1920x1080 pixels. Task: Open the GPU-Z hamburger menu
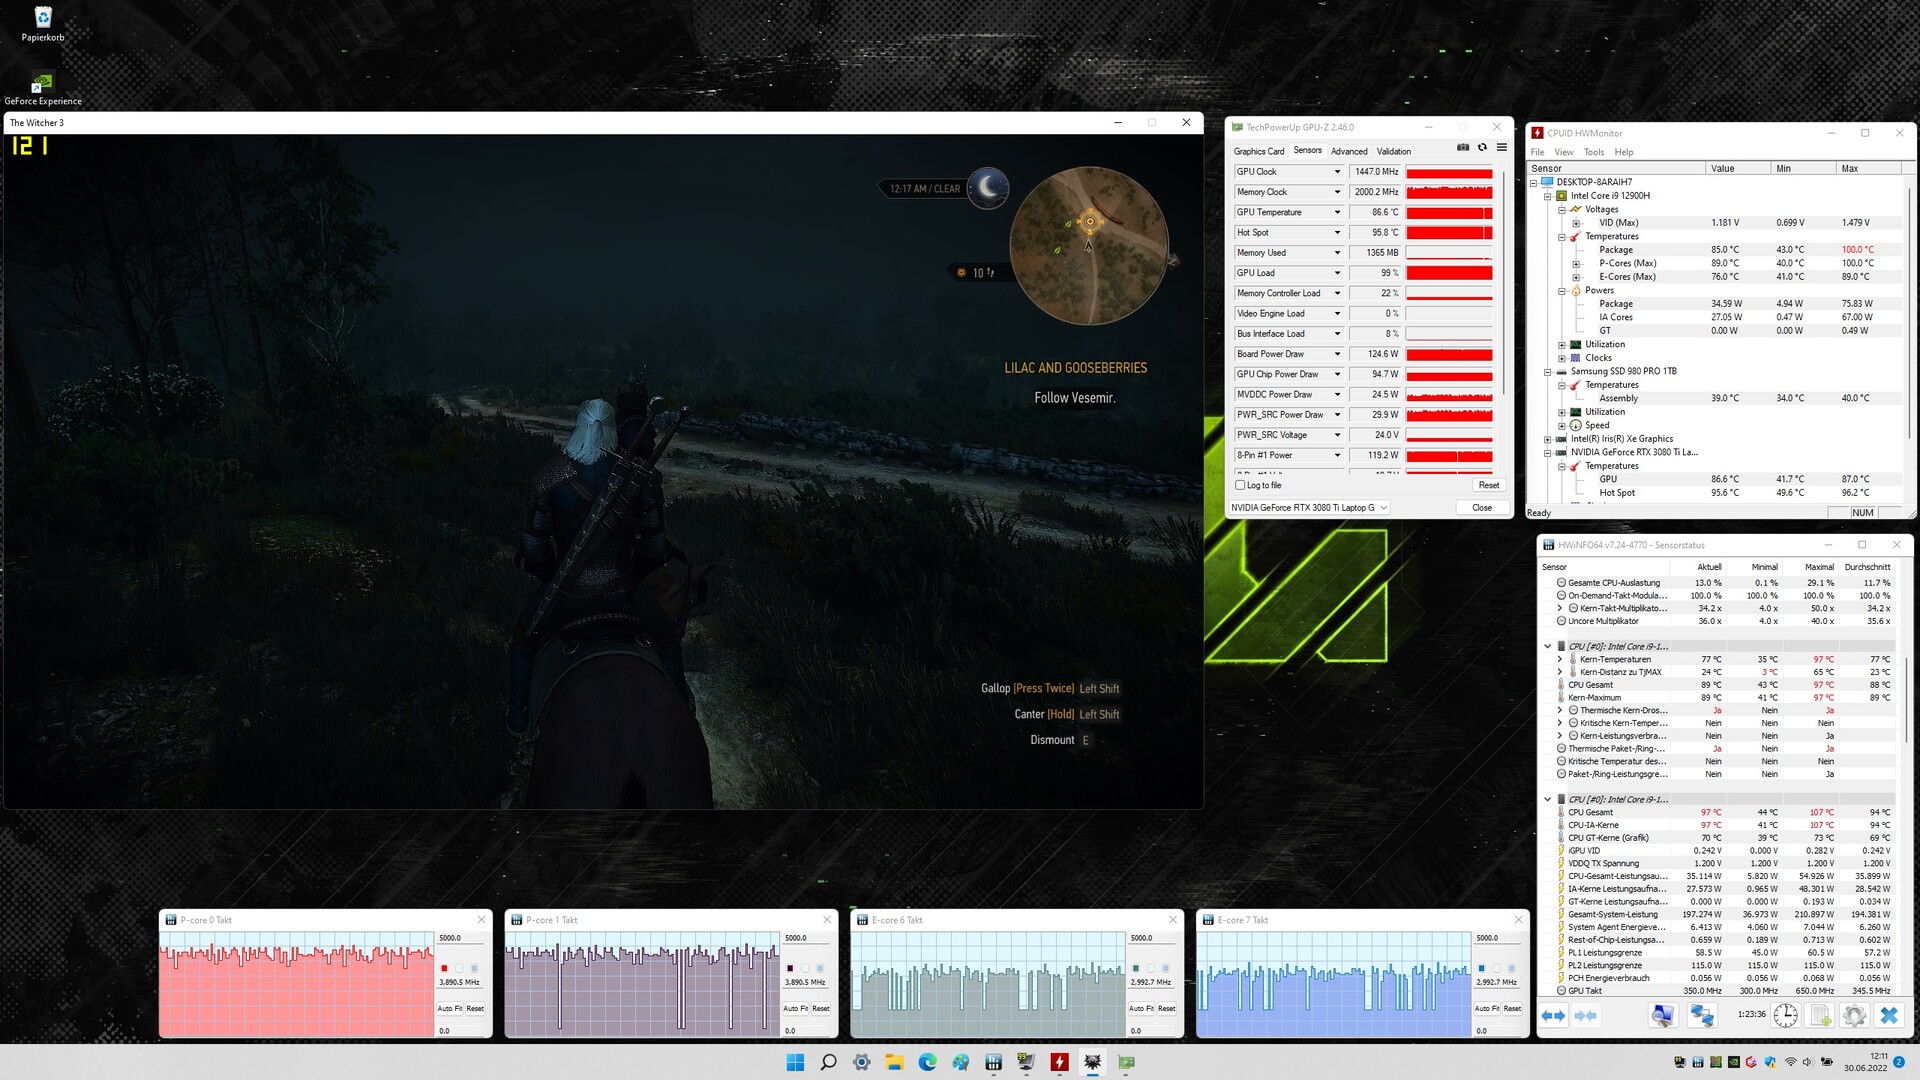[1501, 147]
